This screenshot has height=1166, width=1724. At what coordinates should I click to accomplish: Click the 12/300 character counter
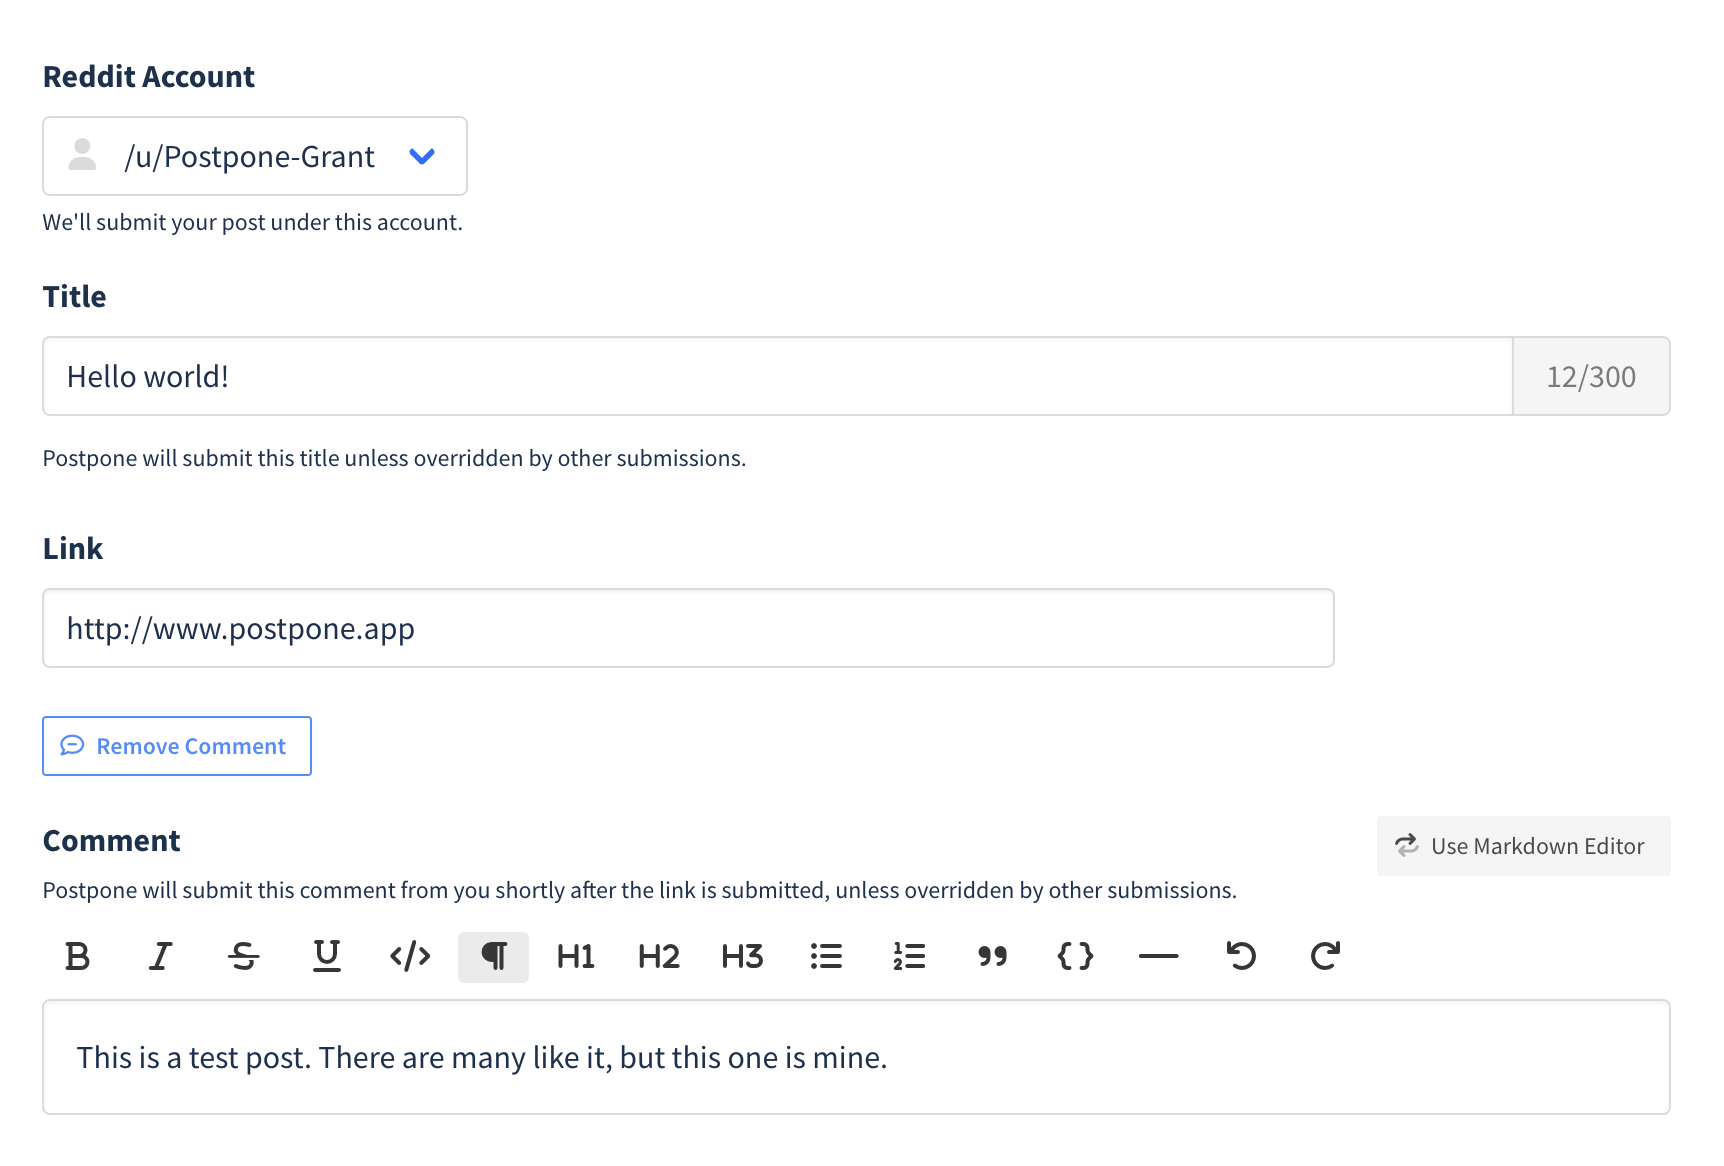[x=1591, y=376]
